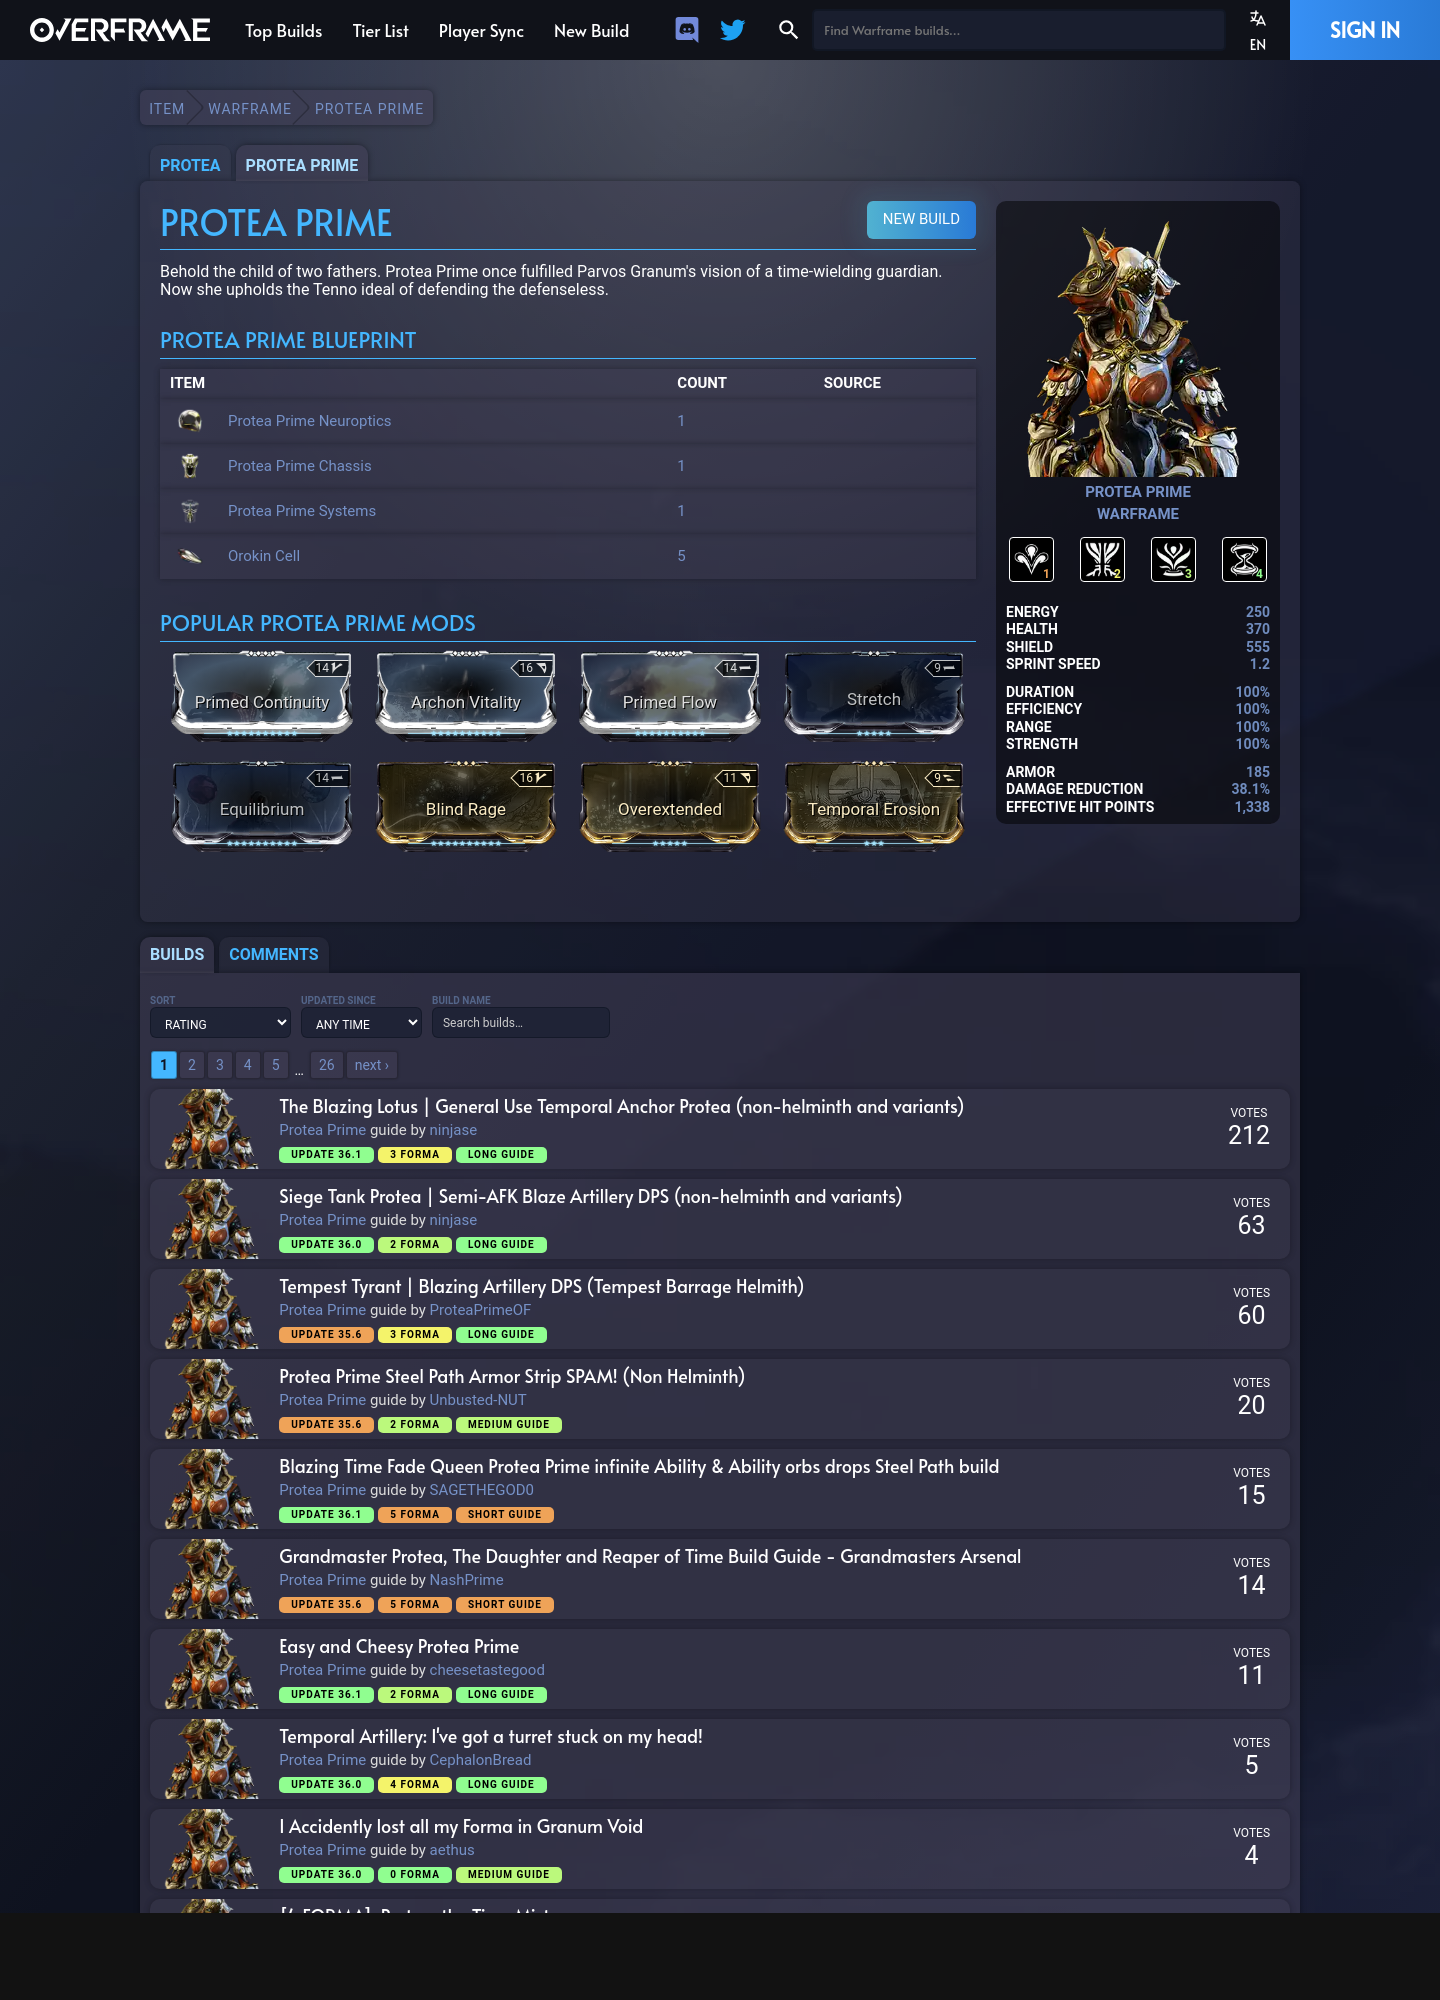This screenshot has width=1440, height=2000.
Task: Click the Sign In button
Action: pos(1364,30)
